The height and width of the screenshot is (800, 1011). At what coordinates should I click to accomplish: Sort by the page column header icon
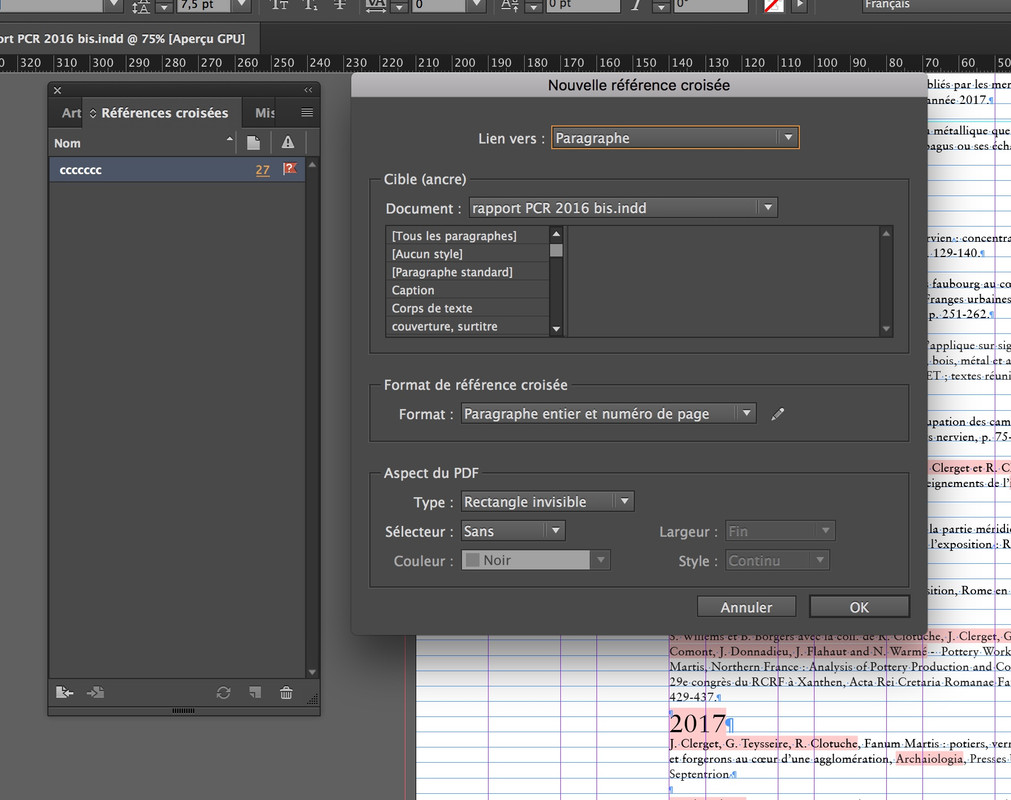coord(253,142)
